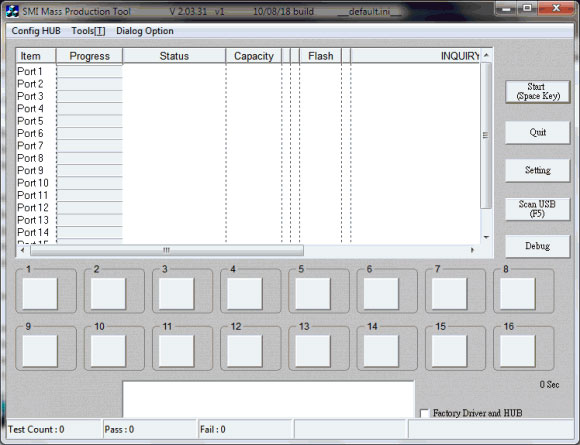Select port slot box number 4
The image size is (580, 445).
[245, 293]
